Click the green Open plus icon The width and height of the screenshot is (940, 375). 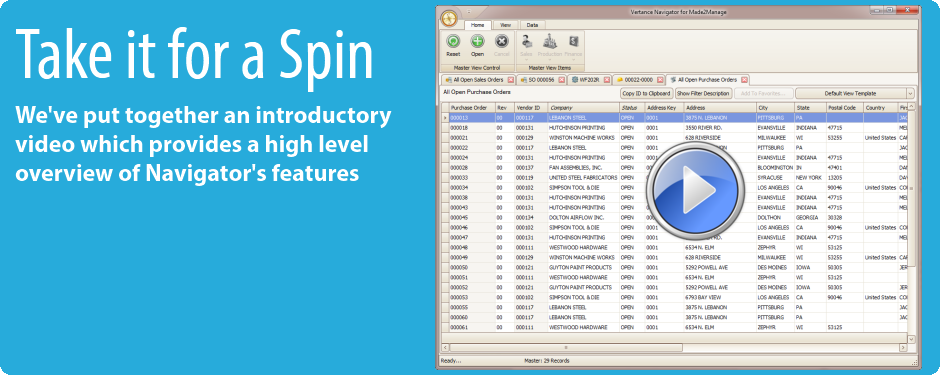click(x=477, y=41)
